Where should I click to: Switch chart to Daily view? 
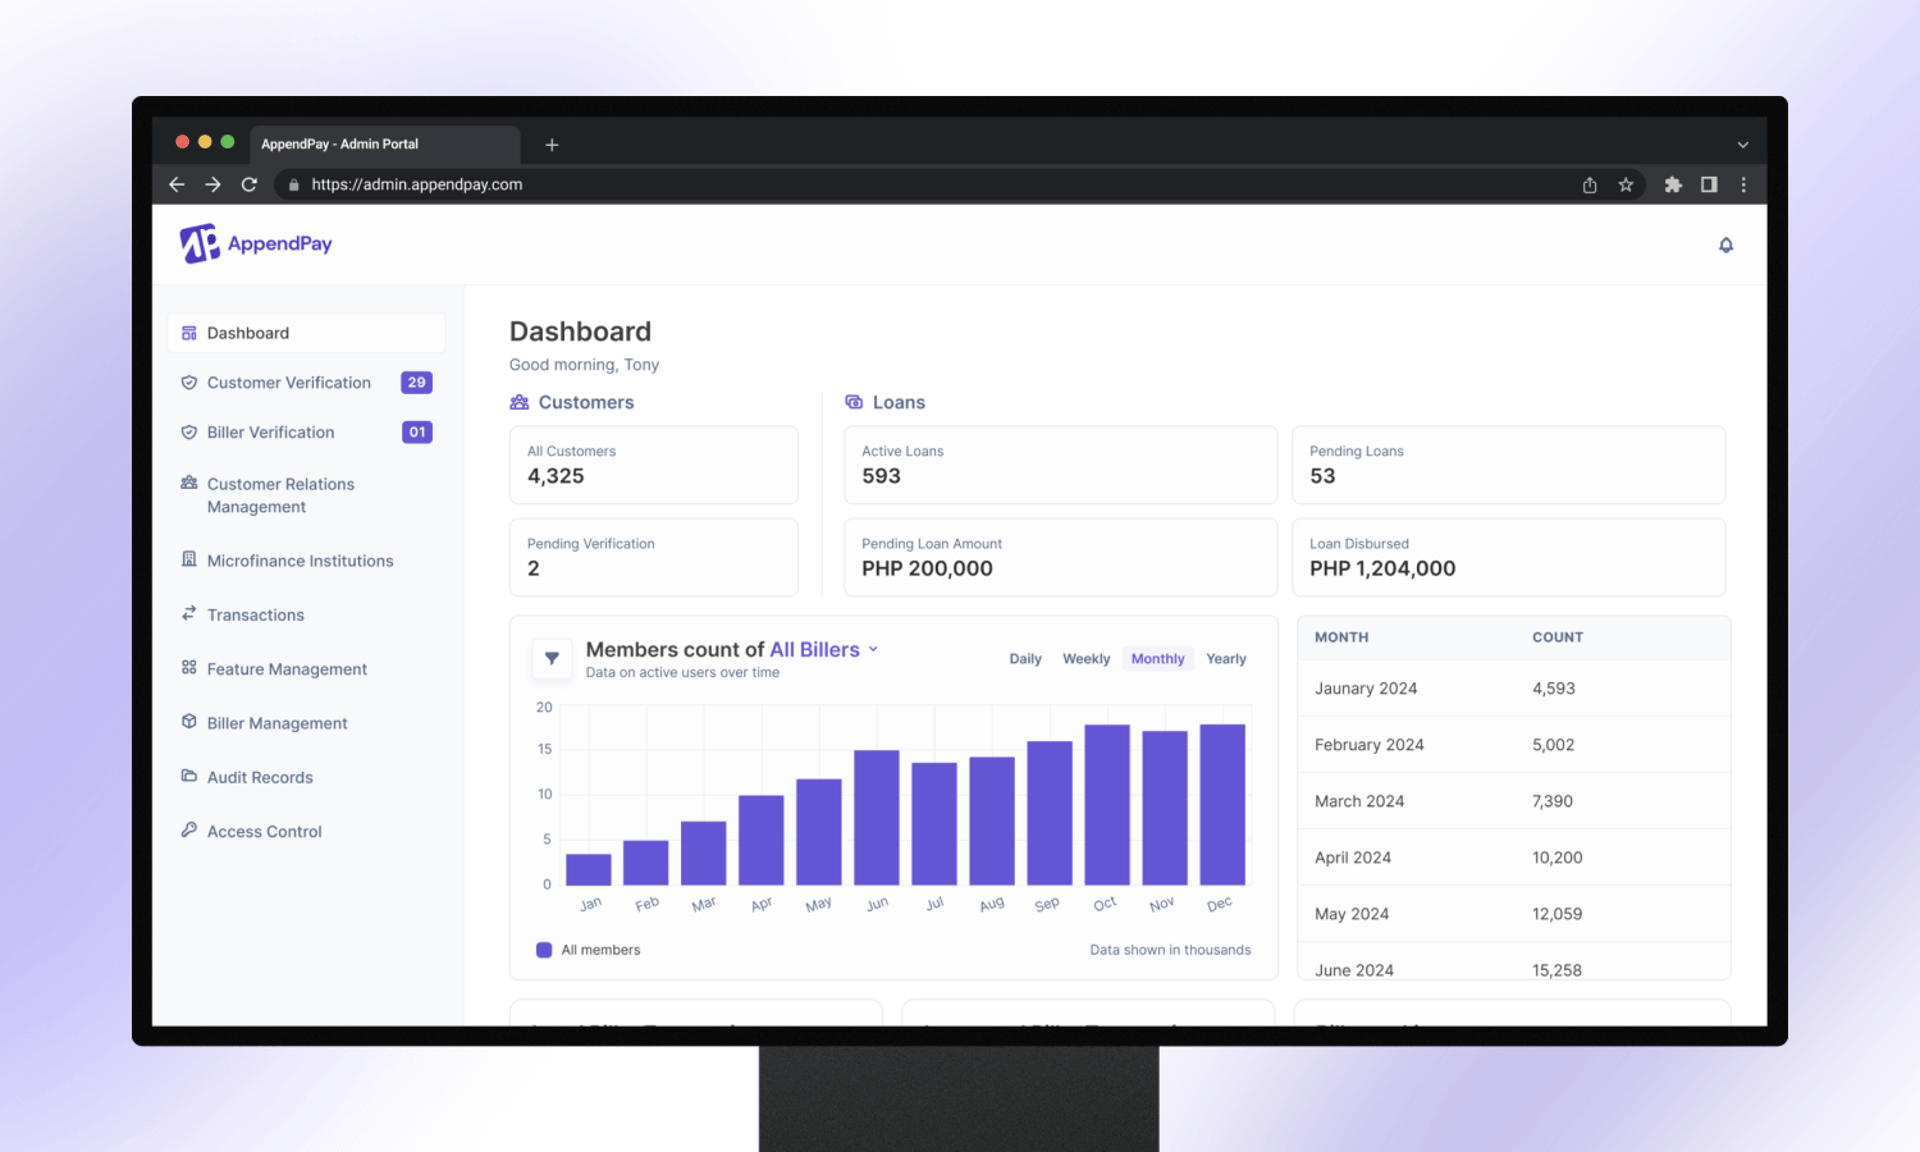1025,658
